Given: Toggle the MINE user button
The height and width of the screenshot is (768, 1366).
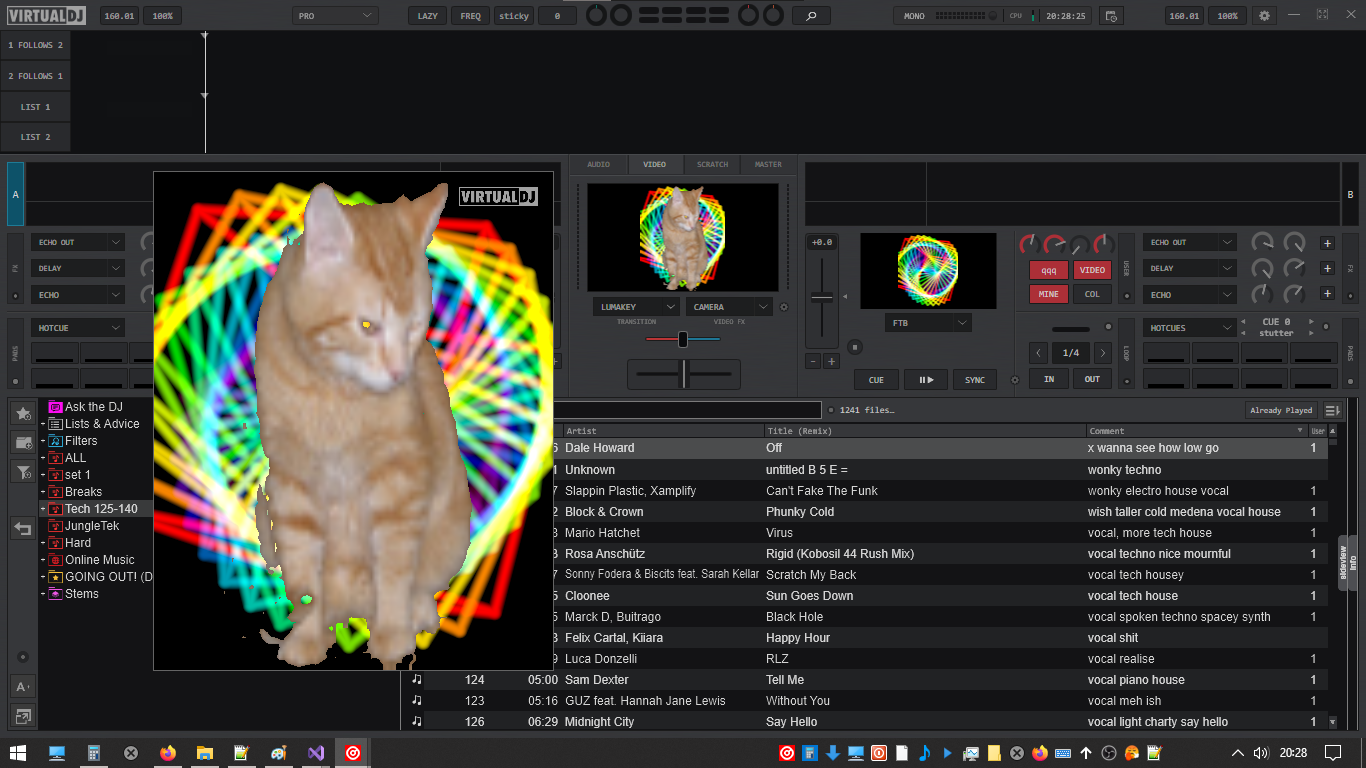Looking at the screenshot, I should point(1049,294).
